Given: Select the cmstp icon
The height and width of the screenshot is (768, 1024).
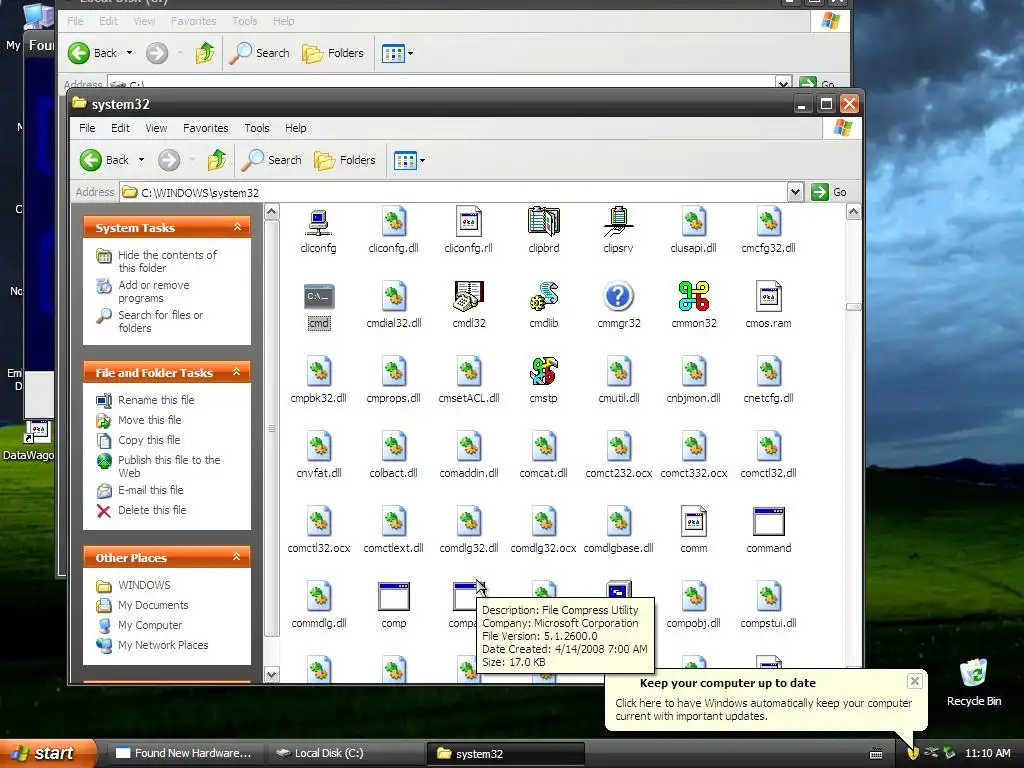Looking at the screenshot, I should (543, 372).
